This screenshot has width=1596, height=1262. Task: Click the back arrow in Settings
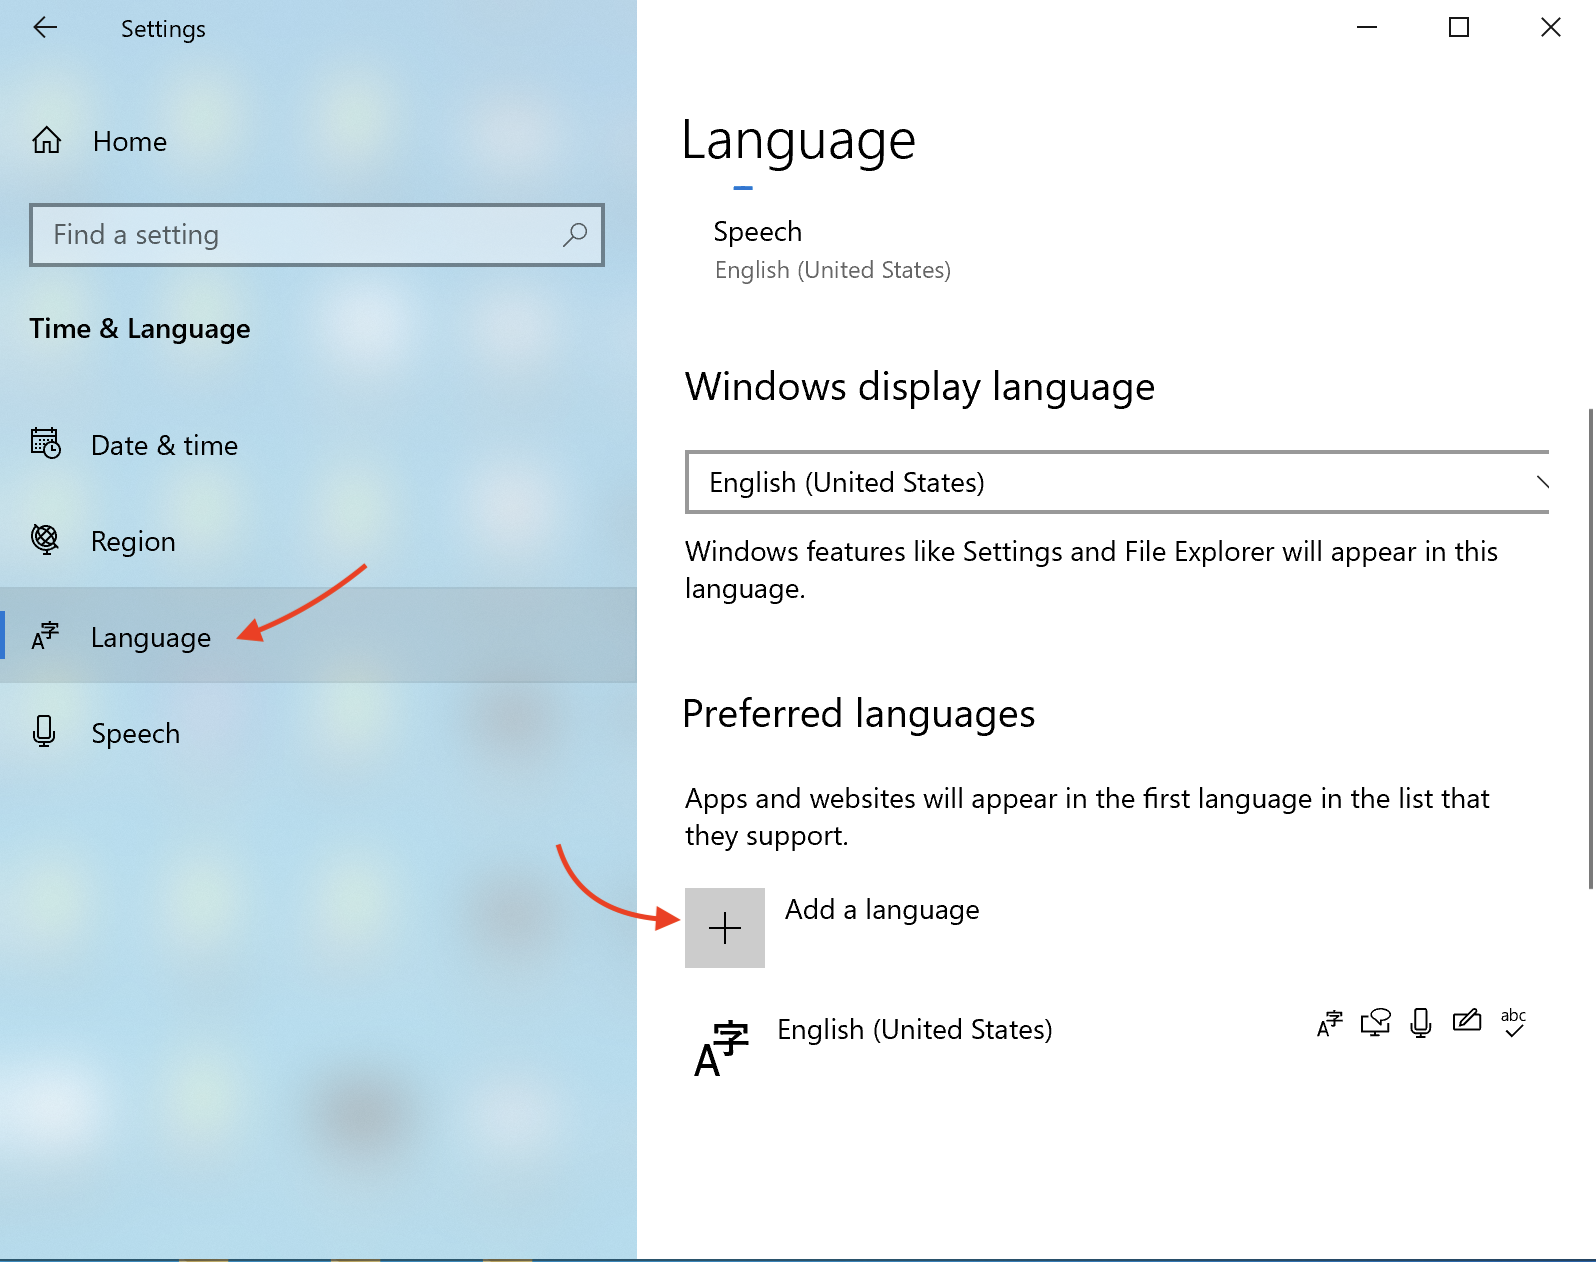(45, 28)
